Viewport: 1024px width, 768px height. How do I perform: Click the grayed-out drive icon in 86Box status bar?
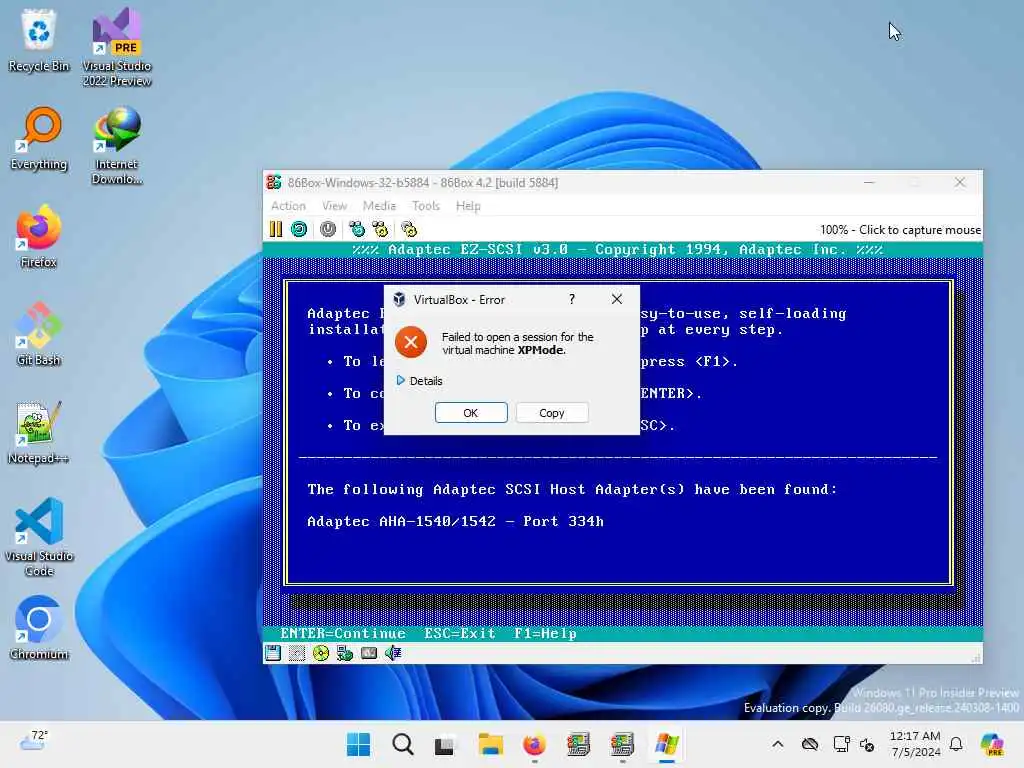click(296, 653)
